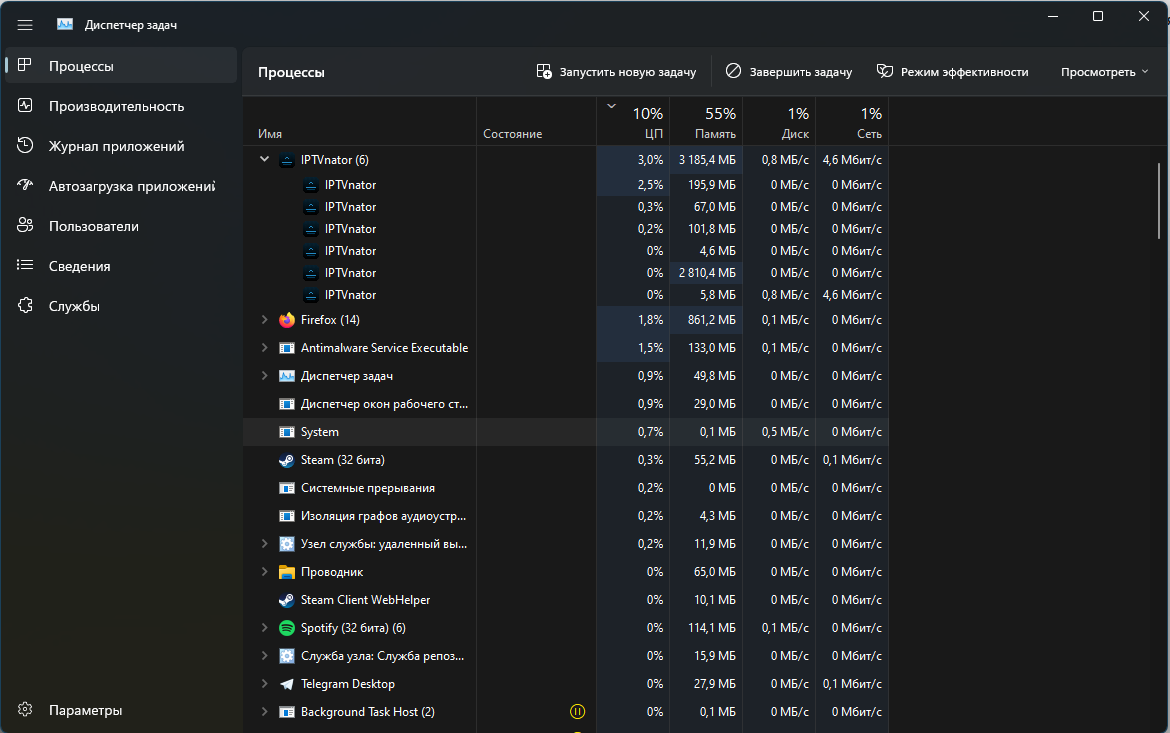Click the 861,2 МБ memory cell
The width and height of the screenshot is (1170, 733).
(x=706, y=319)
